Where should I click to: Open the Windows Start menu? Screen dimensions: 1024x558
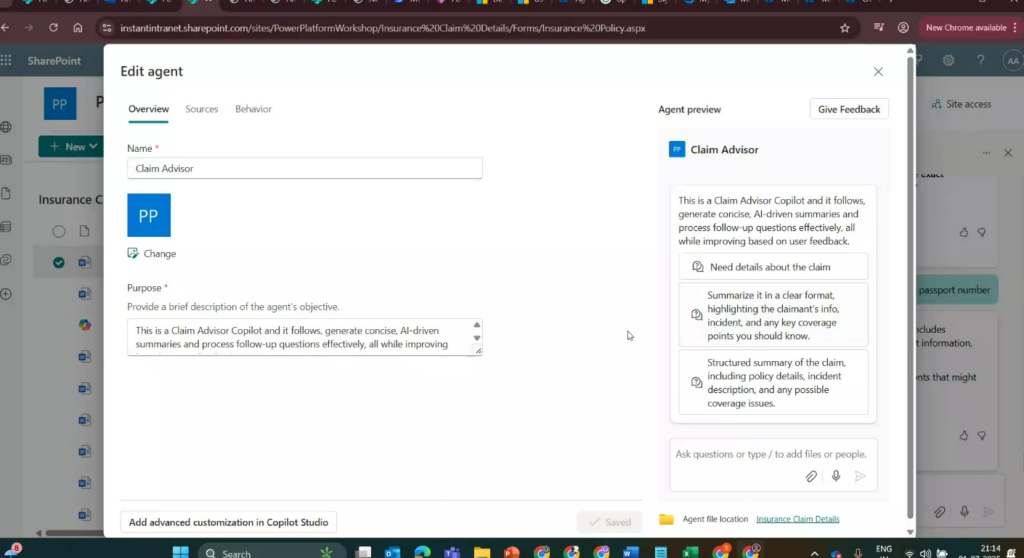181,552
